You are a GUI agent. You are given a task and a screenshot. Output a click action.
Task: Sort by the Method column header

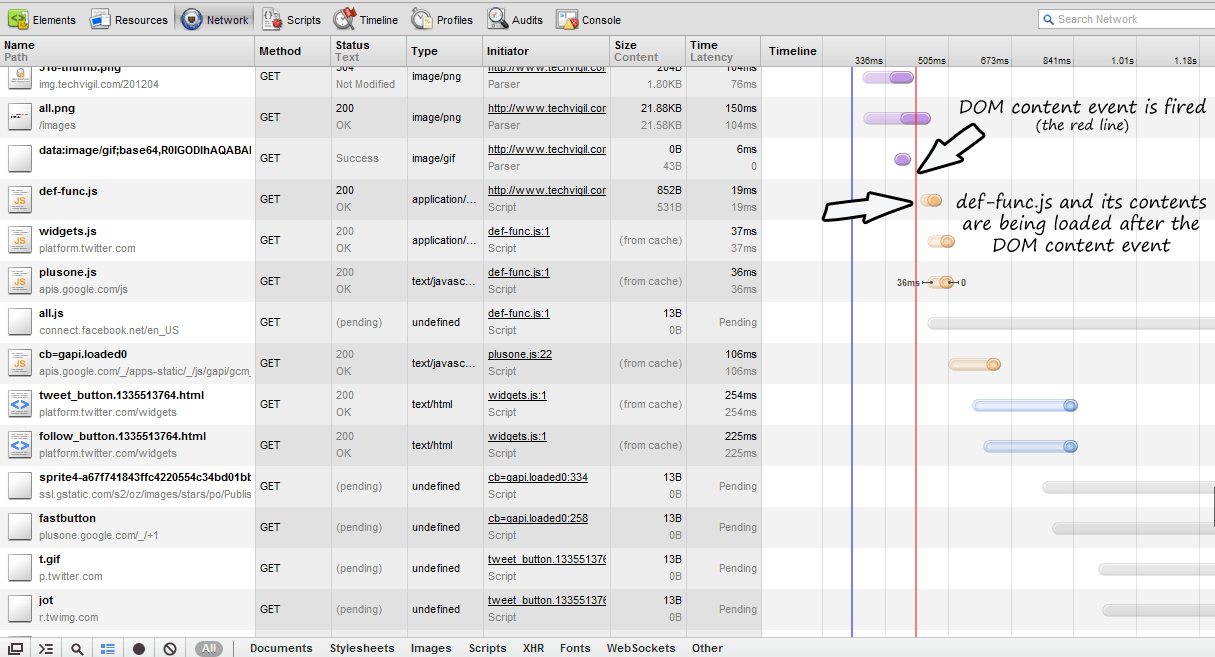tap(293, 51)
